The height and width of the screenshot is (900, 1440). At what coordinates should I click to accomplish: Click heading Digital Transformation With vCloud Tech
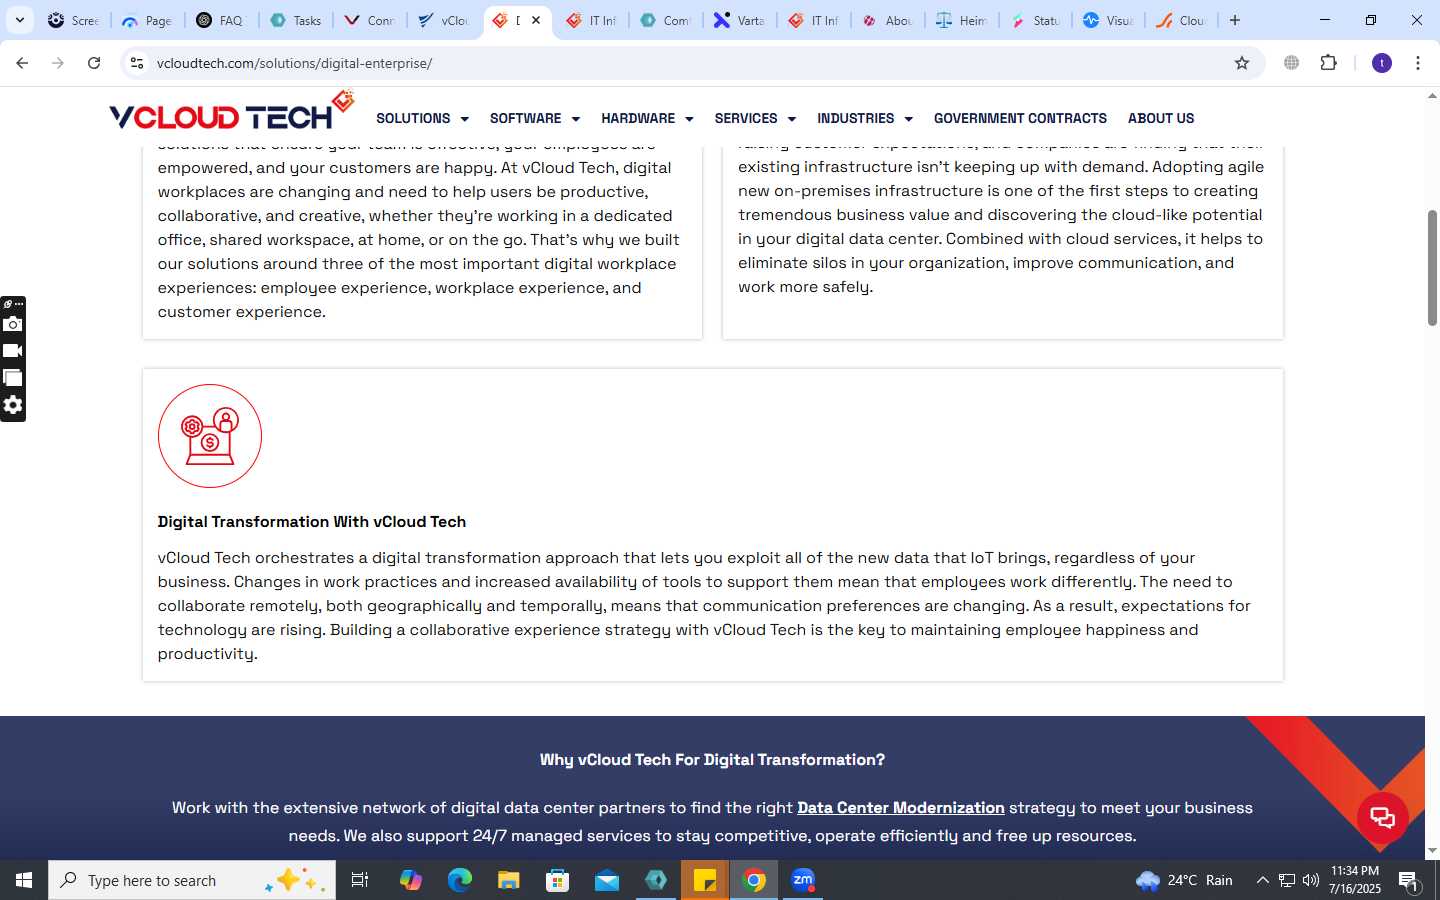[x=312, y=522]
